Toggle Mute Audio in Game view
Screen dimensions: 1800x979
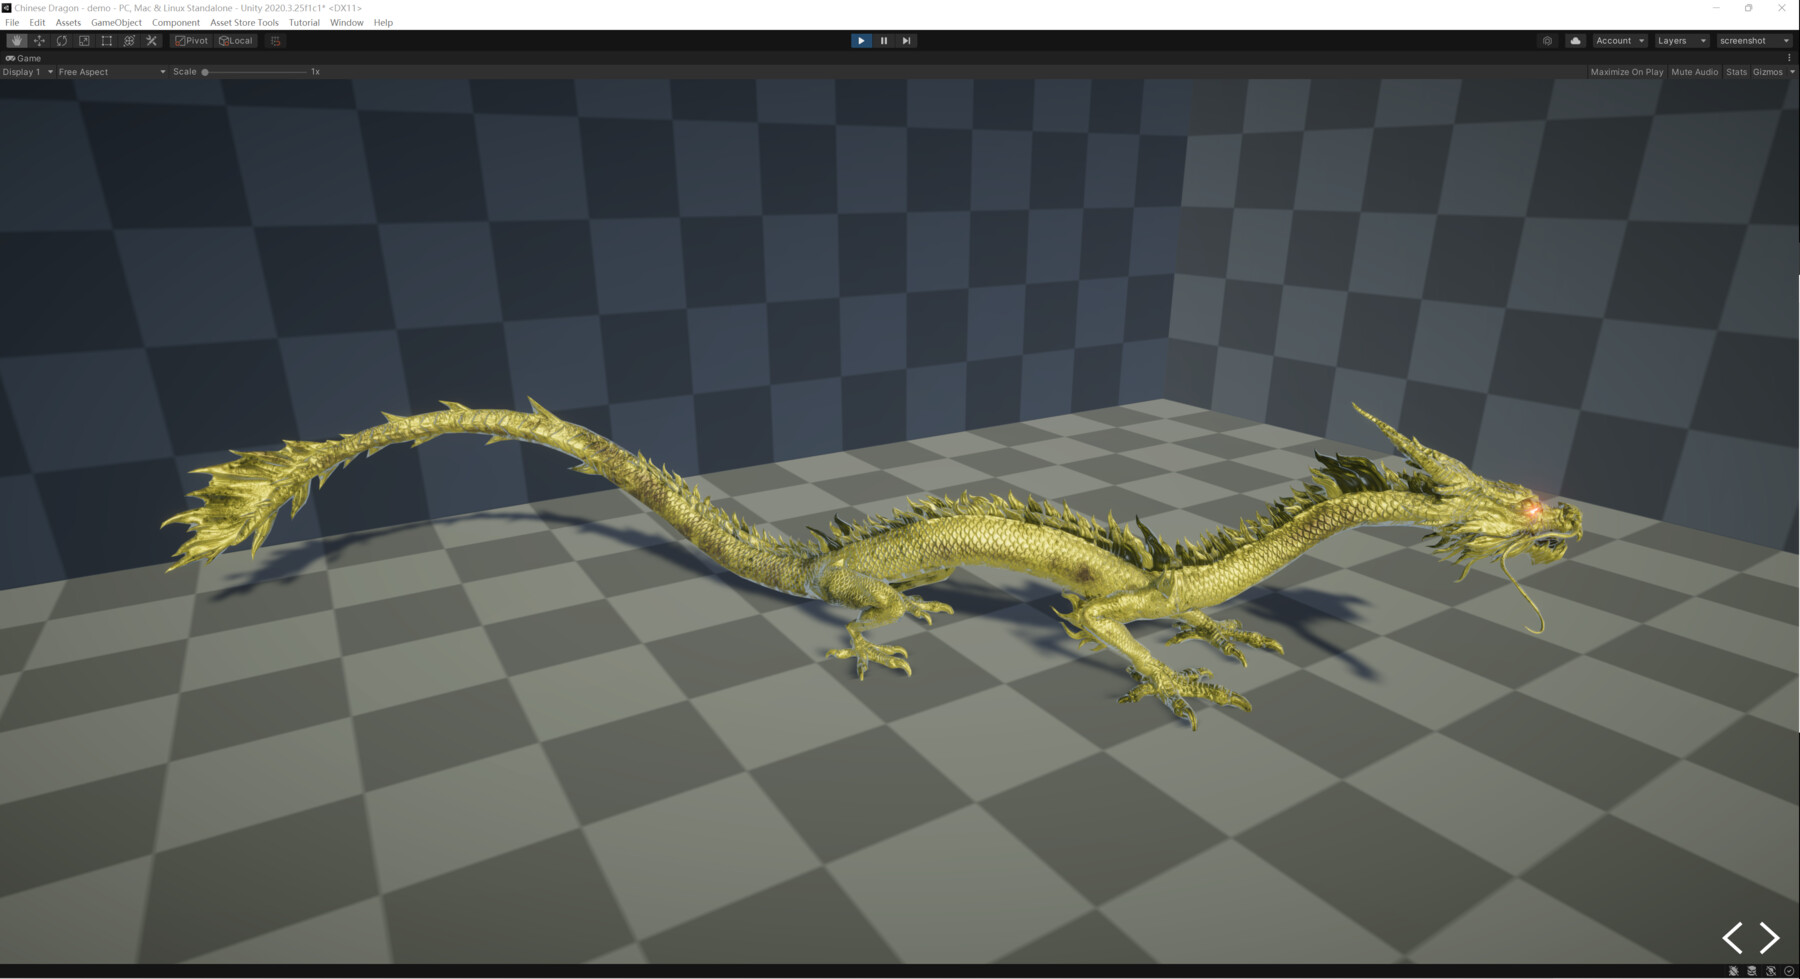(x=1694, y=72)
